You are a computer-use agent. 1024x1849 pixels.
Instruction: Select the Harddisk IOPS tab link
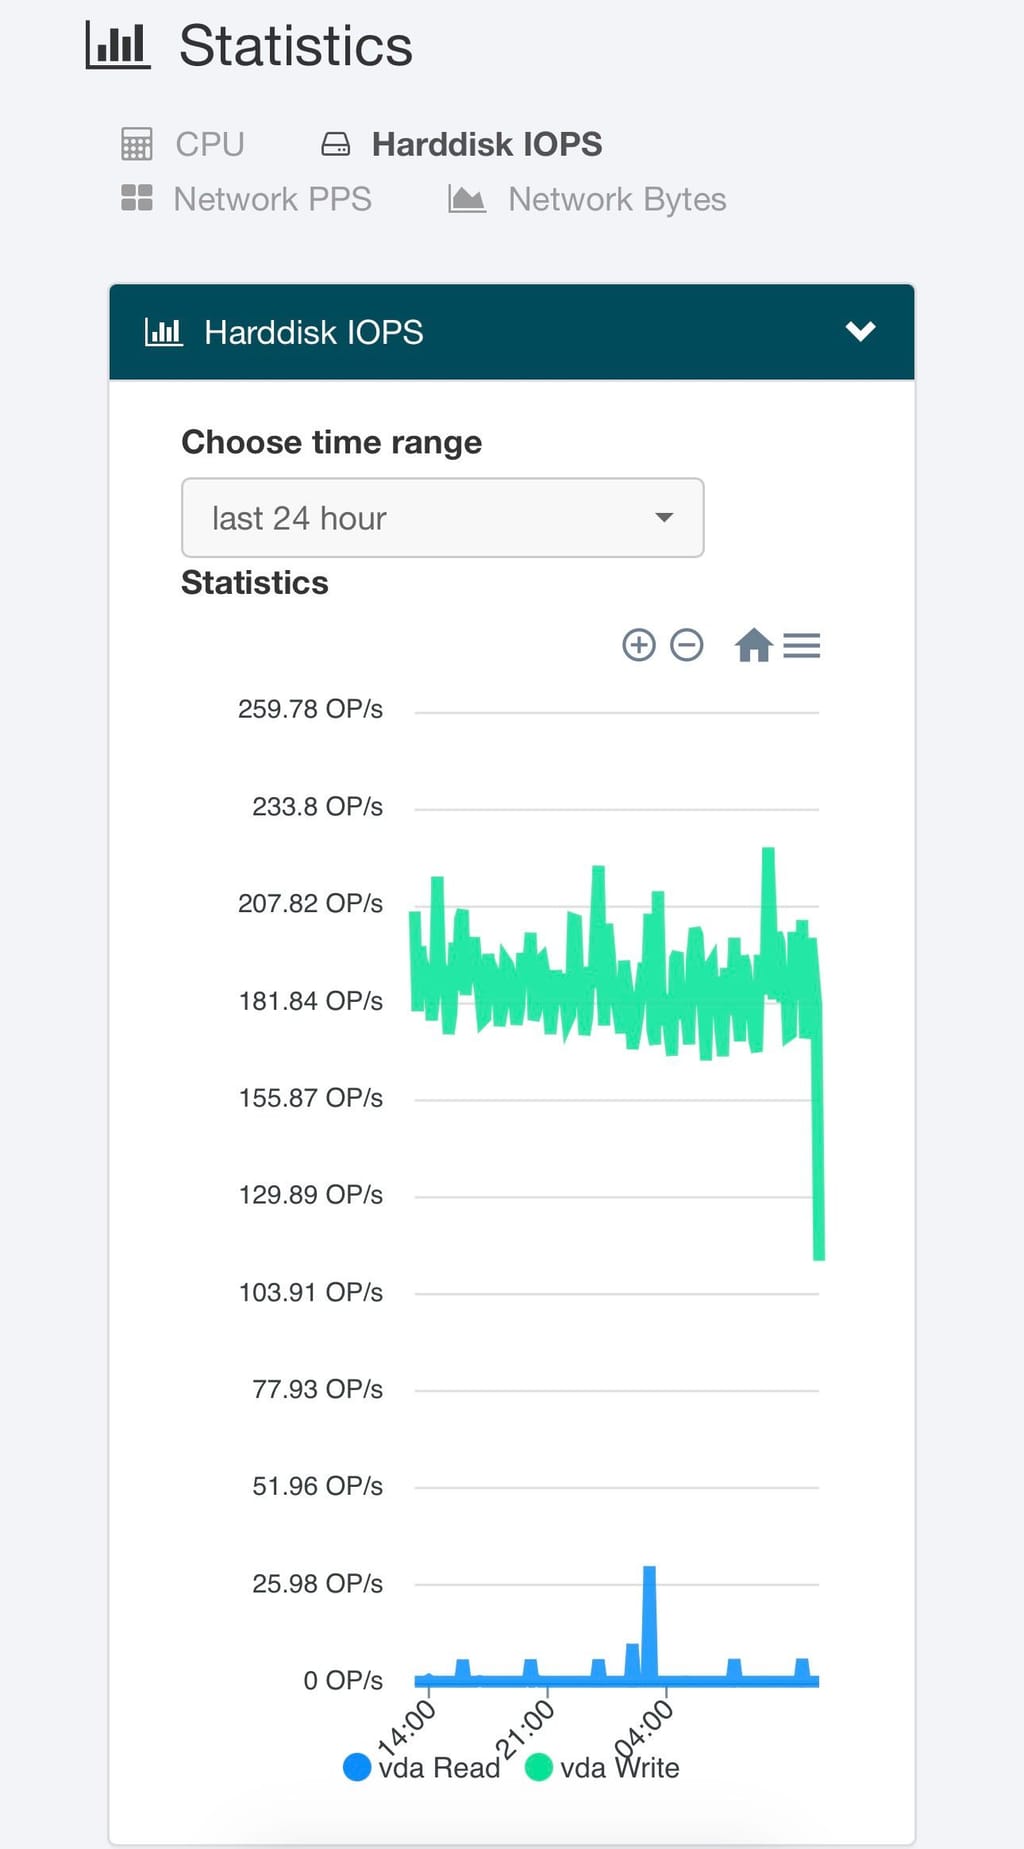pyautogui.click(x=486, y=144)
